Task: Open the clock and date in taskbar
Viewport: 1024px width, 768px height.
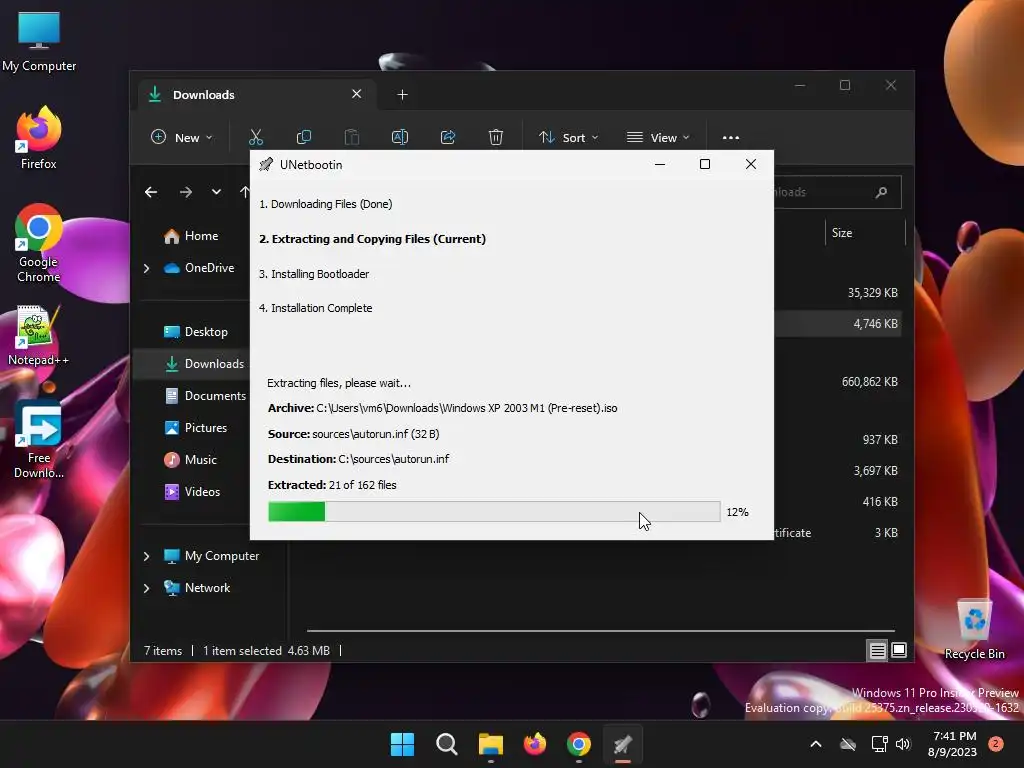Action: pyautogui.click(x=953, y=744)
